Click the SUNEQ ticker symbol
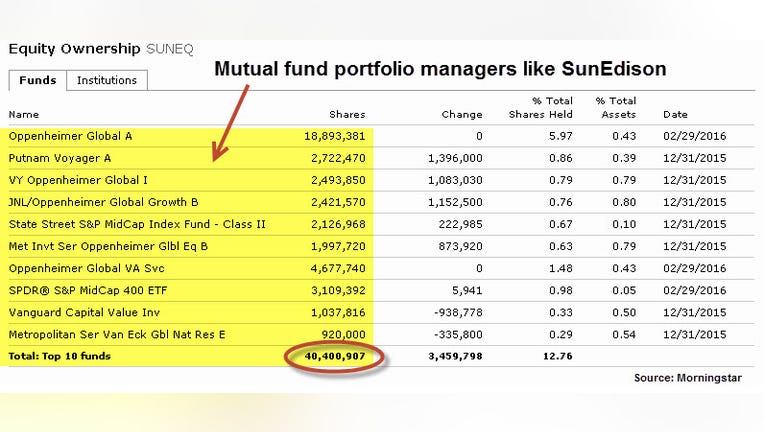The height and width of the screenshot is (432, 764). point(170,49)
